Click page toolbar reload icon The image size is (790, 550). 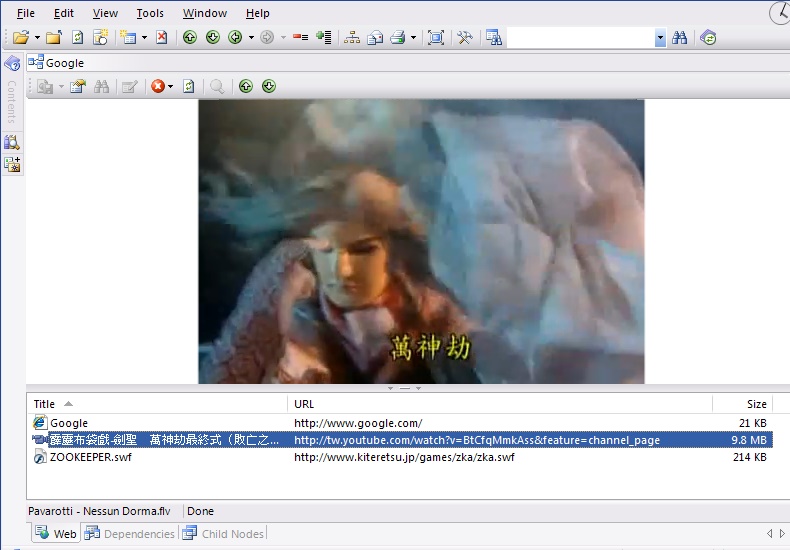[x=188, y=87]
